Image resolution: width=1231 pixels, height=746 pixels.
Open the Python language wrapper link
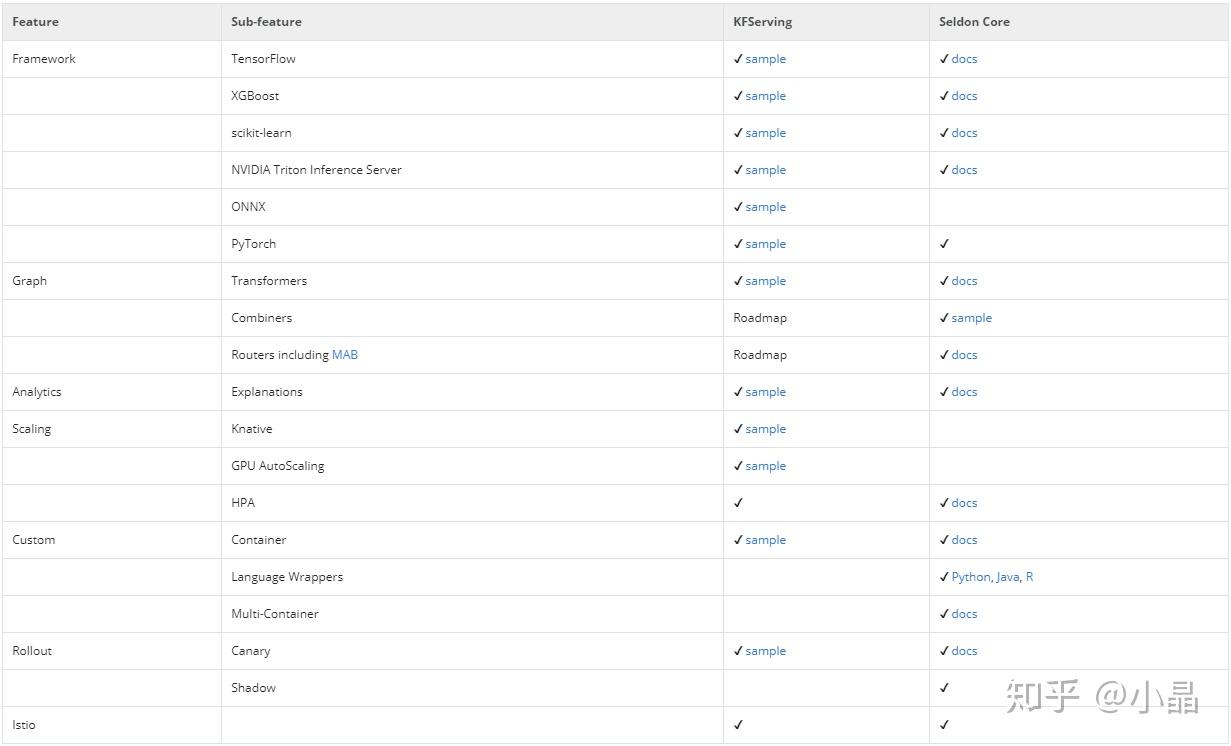pyautogui.click(x=970, y=577)
